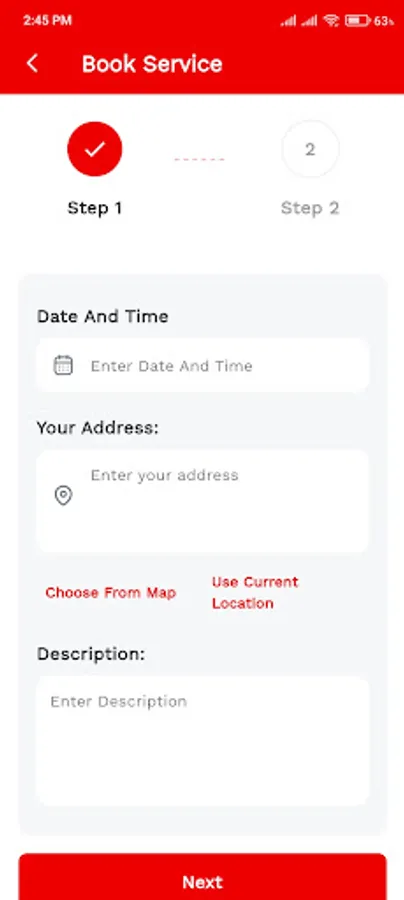Click the Step 2 label text

point(310,208)
